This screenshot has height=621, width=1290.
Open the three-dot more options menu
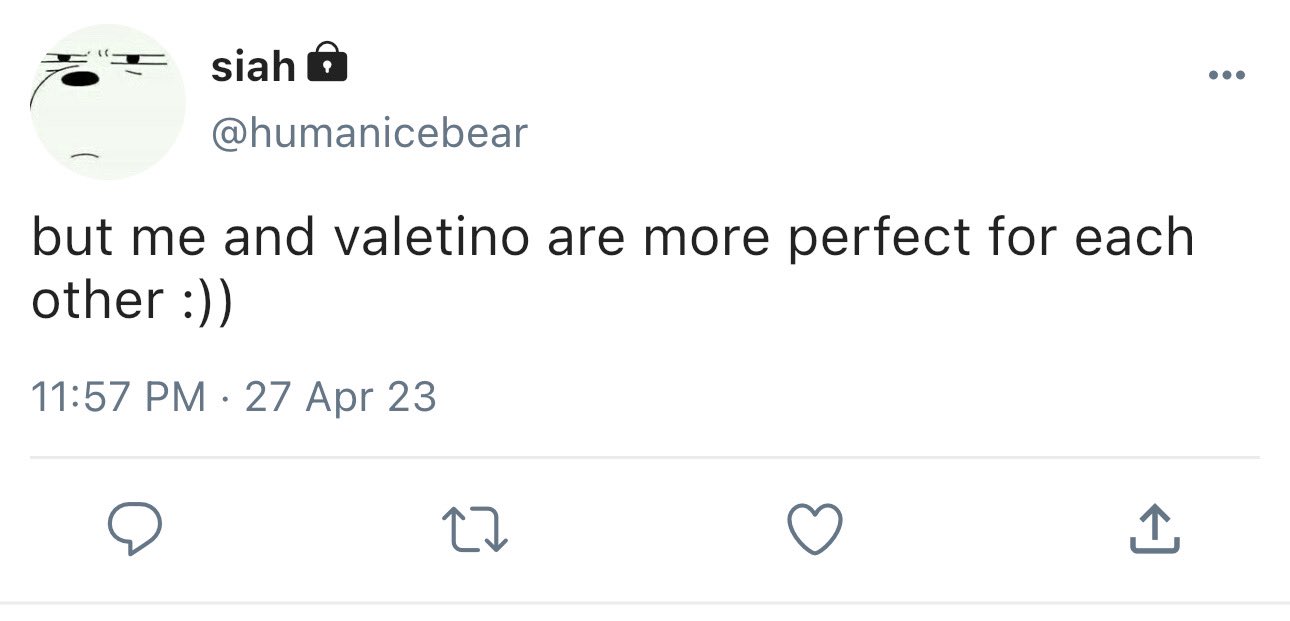point(1227,75)
